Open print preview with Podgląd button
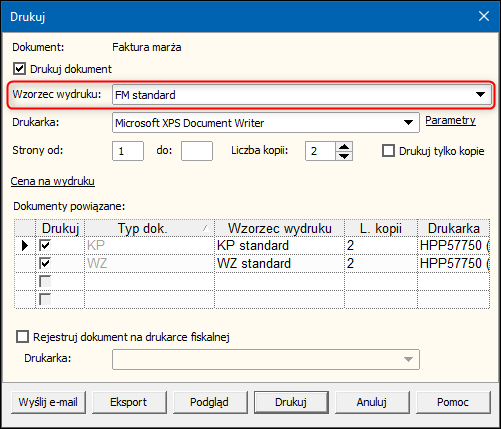 (210, 402)
